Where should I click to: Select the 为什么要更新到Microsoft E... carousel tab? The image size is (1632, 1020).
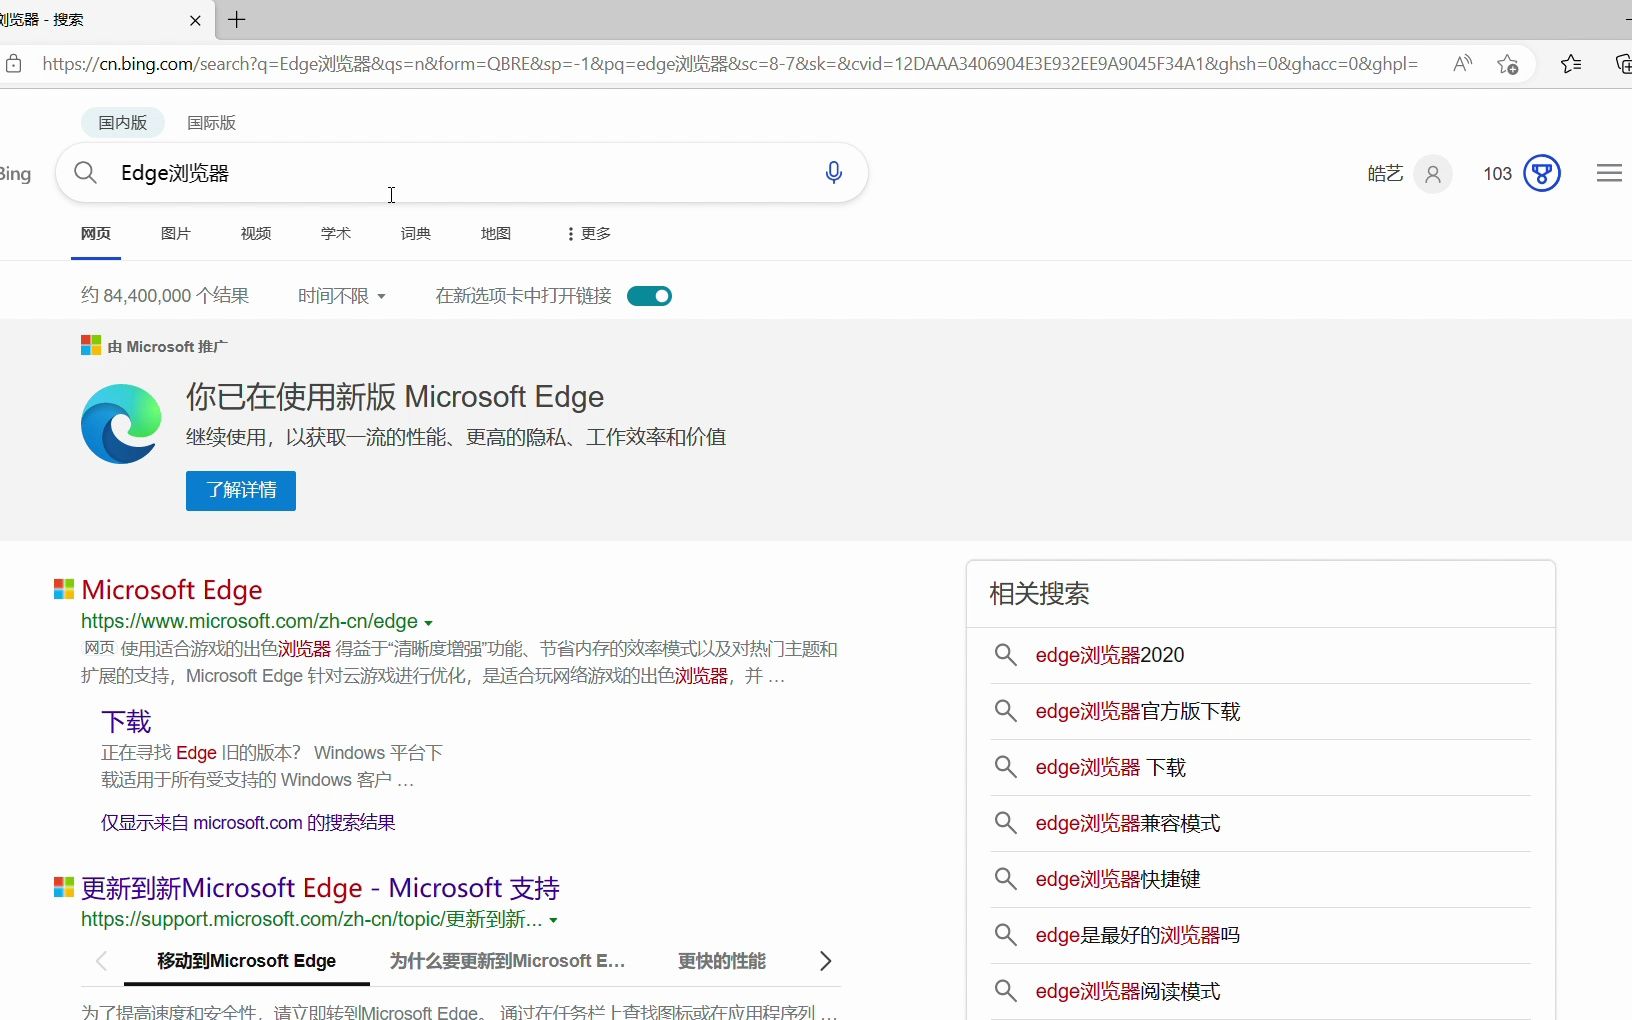click(x=507, y=961)
